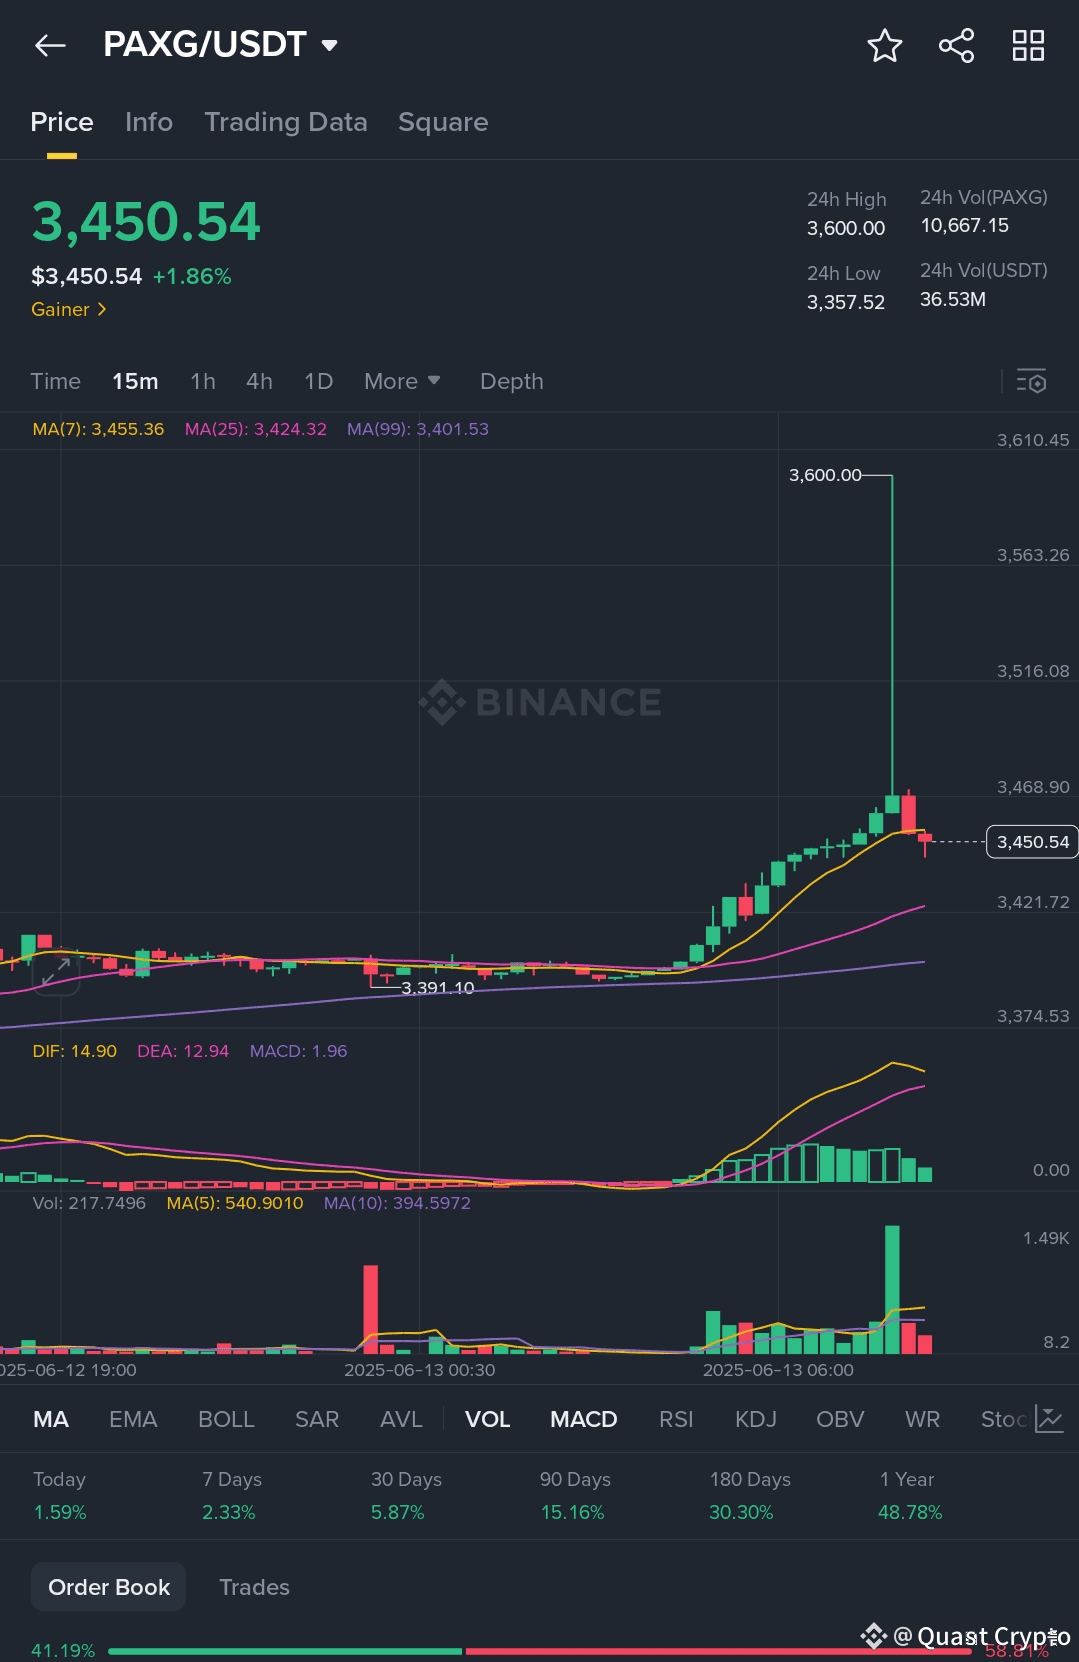Tap the 24h Vol(USDT) 36.53M value
The height and width of the screenshot is (1662, 1079).
tap(953, 299)
